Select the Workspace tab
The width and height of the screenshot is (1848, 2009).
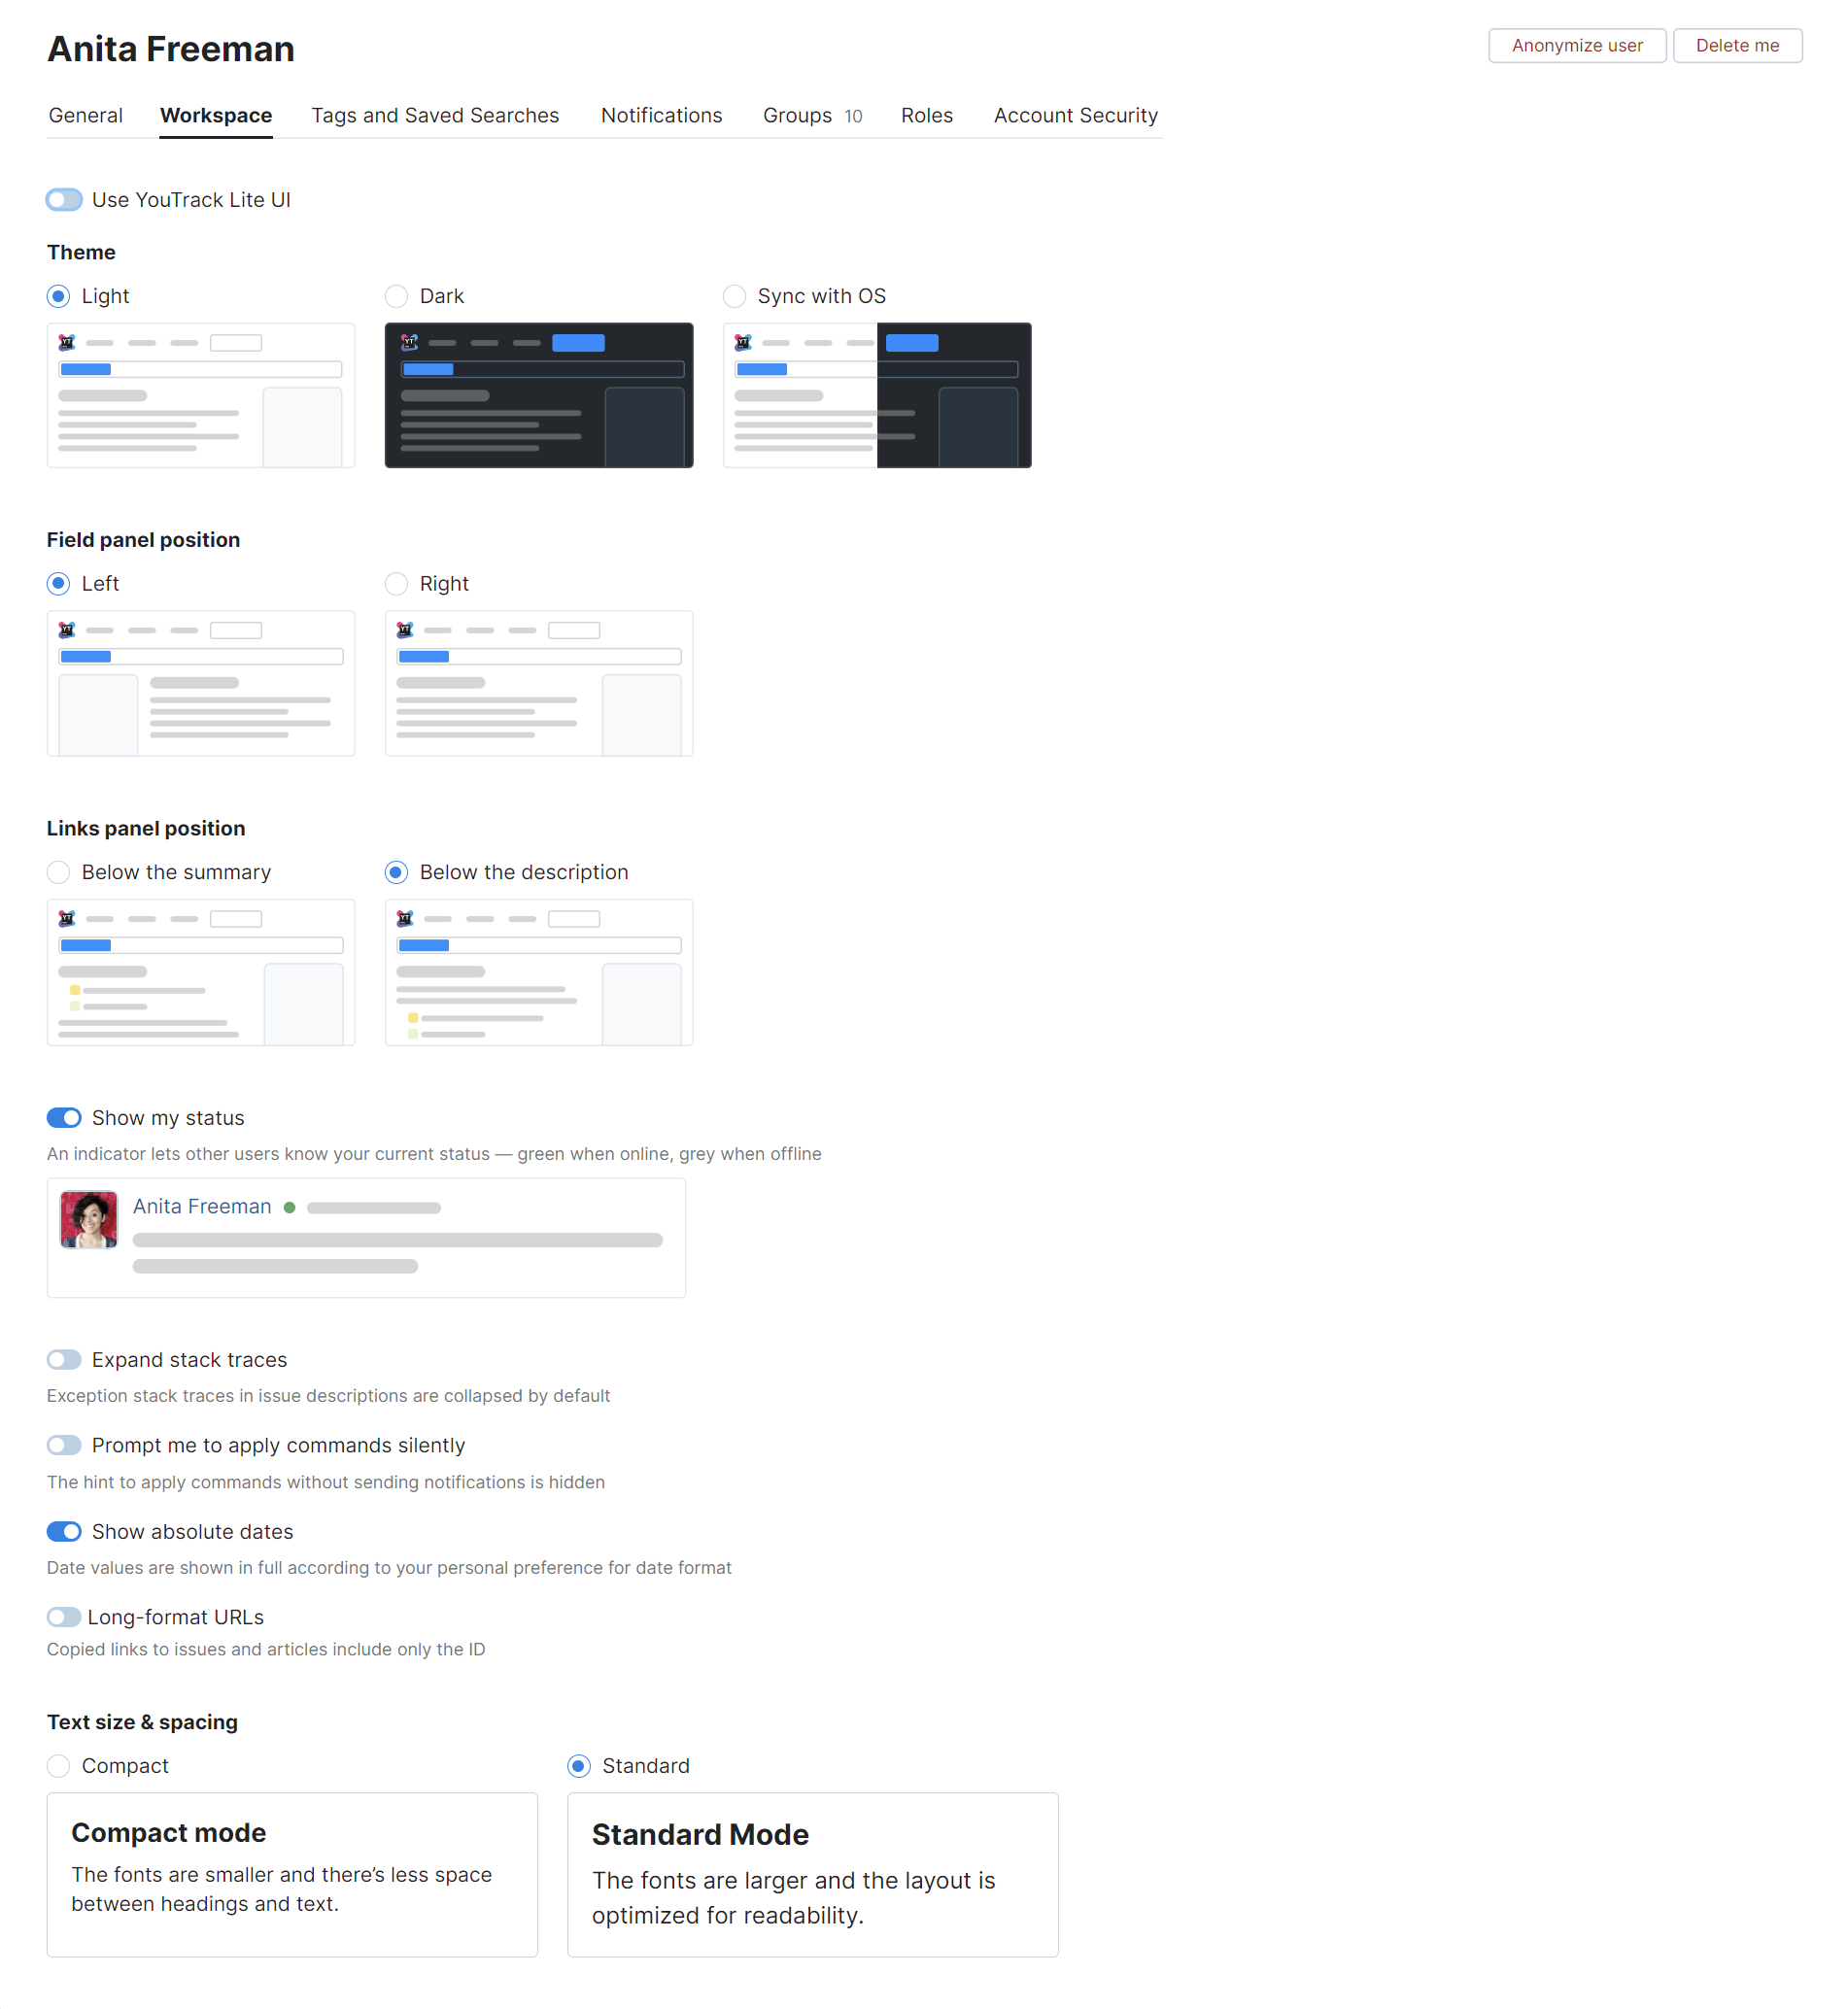[x=216, y=115]
